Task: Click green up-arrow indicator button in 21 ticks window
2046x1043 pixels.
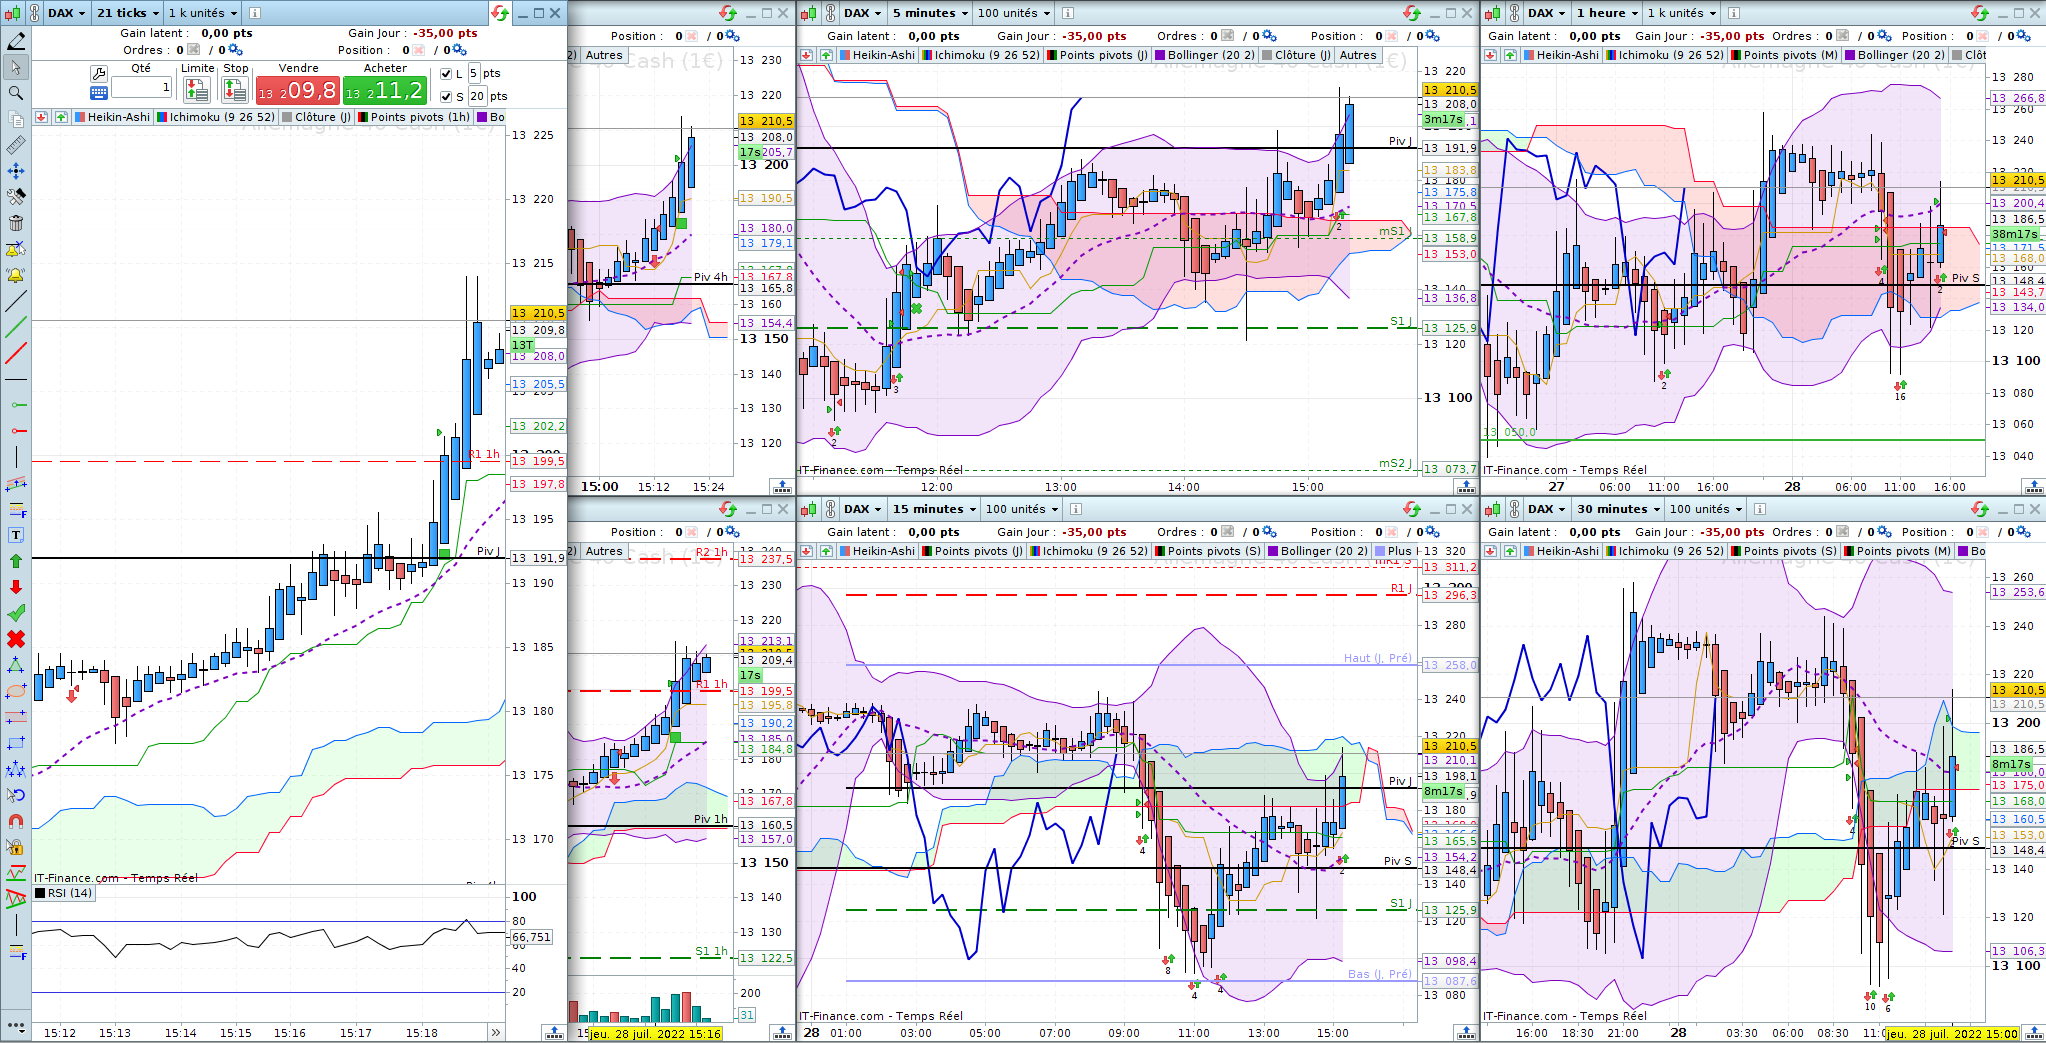Action: (x=61, y=117)
